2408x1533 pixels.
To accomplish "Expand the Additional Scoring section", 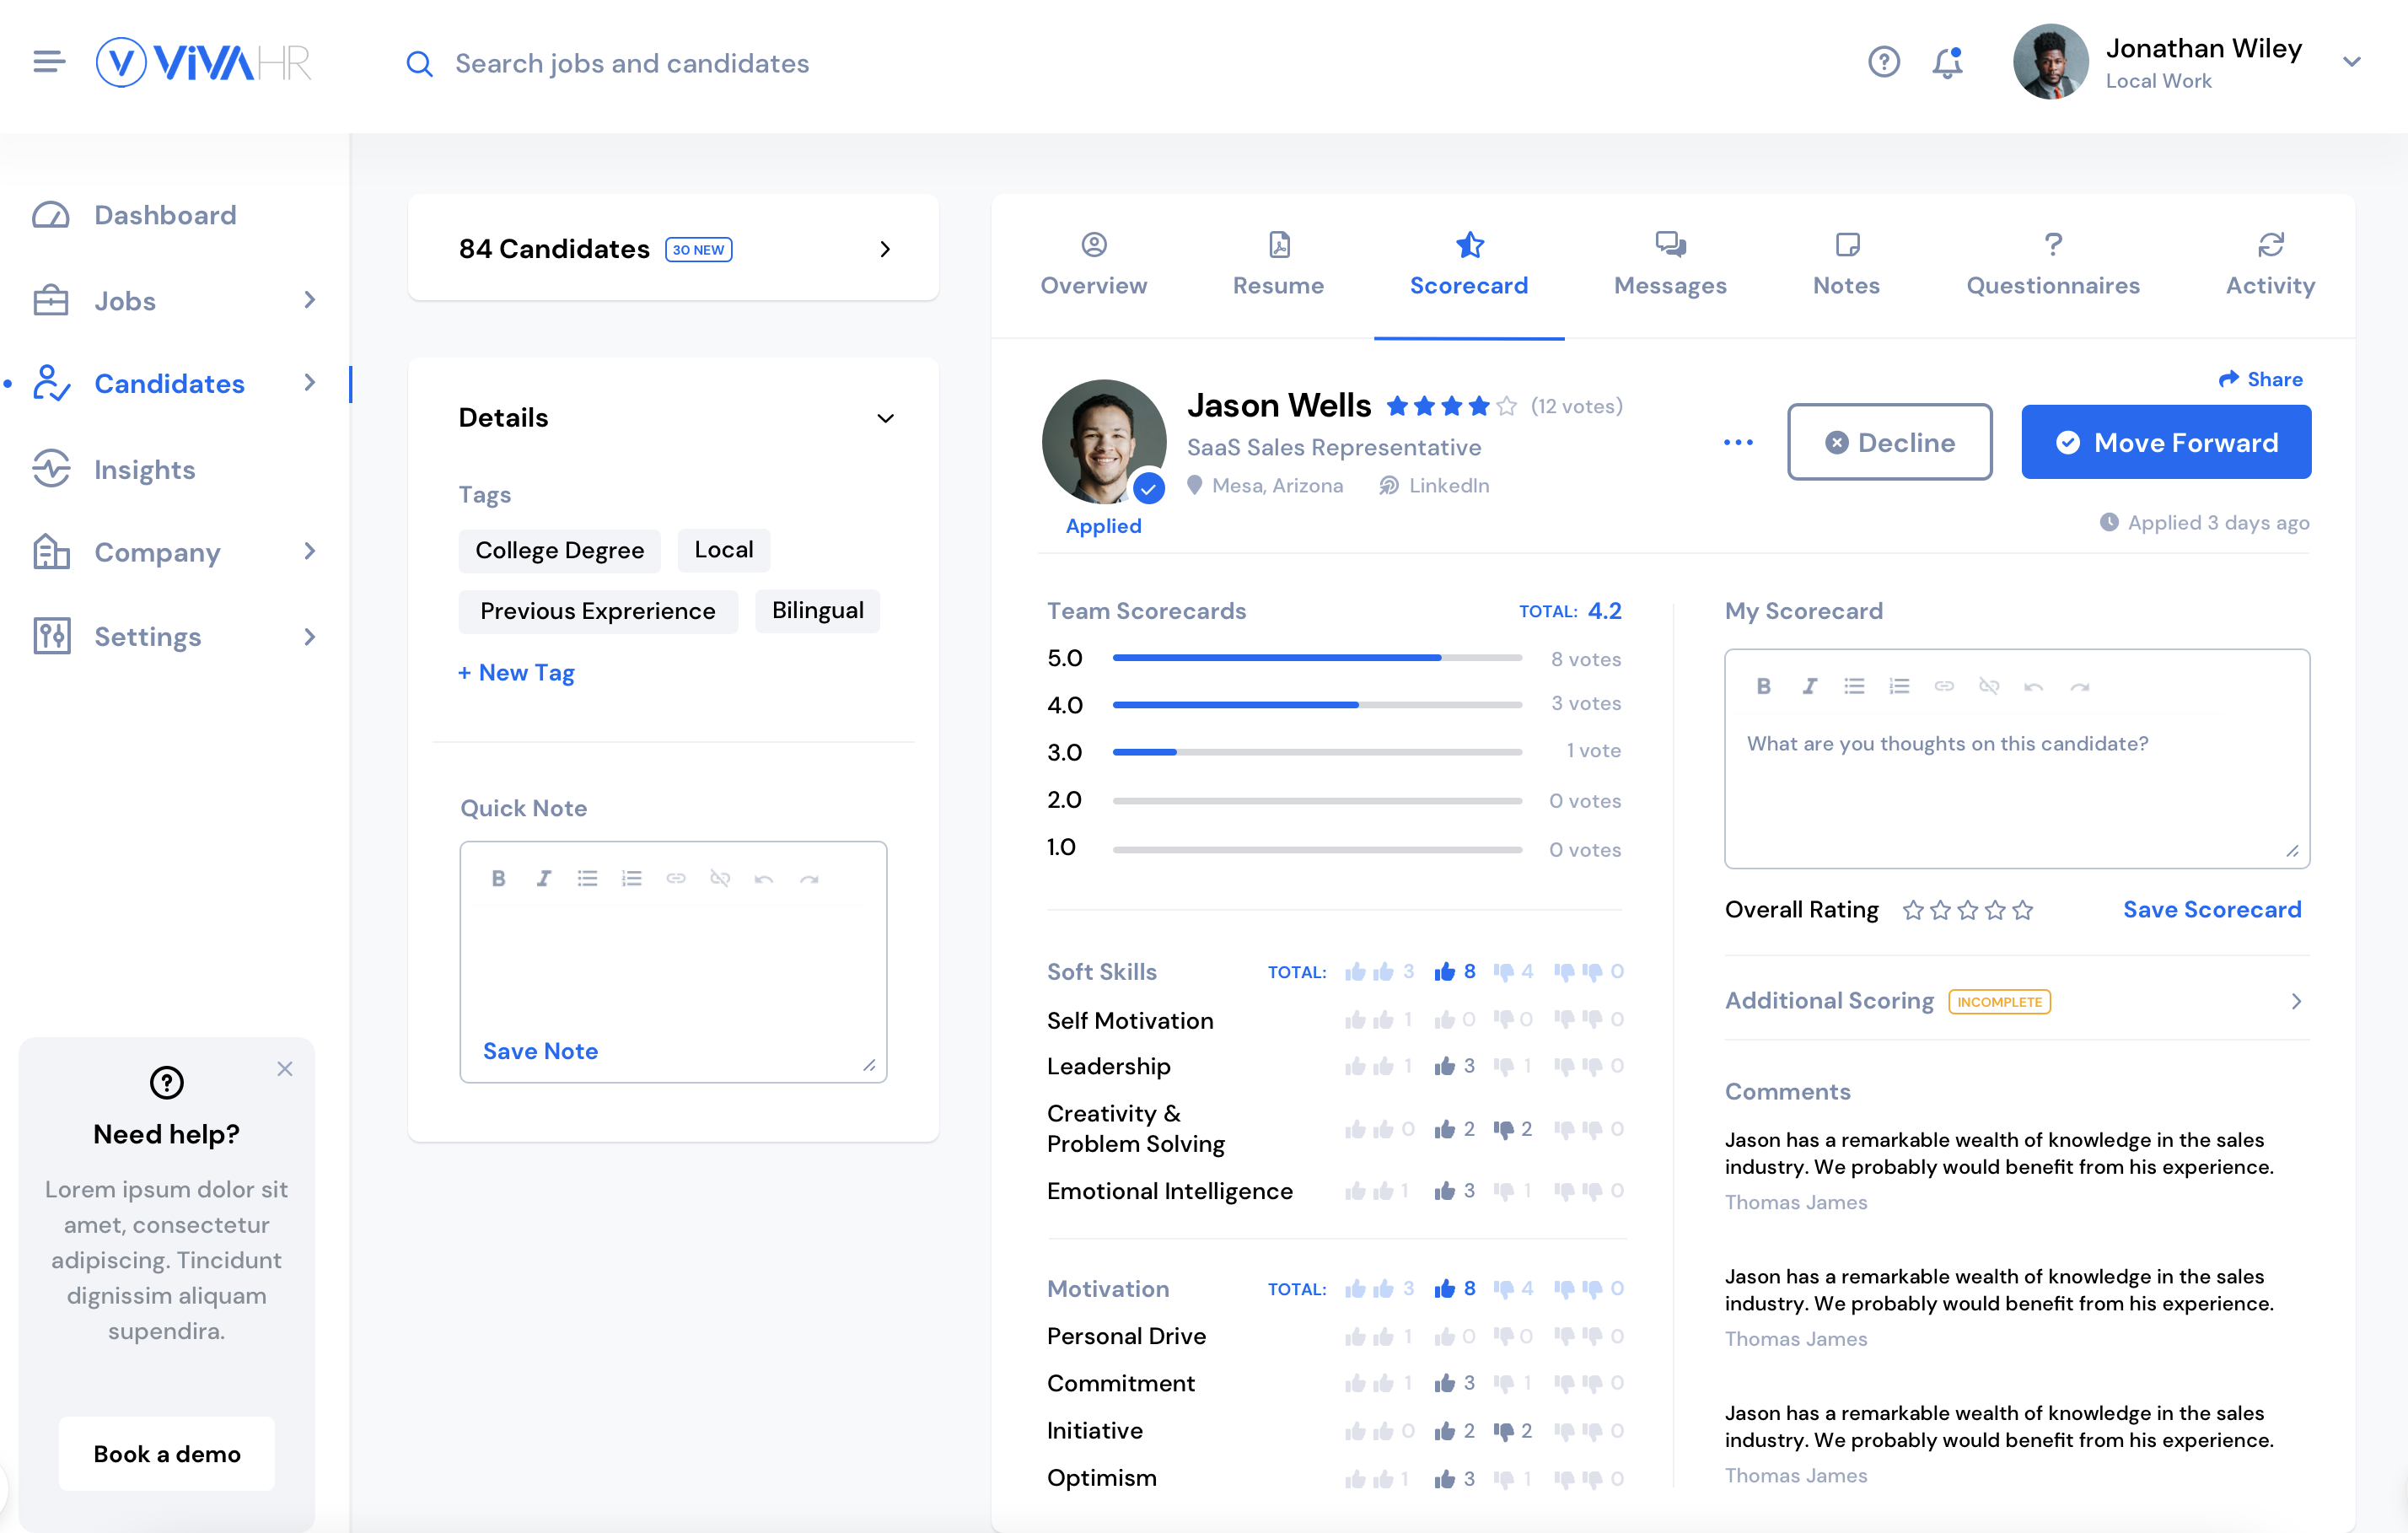I will pos(2296,1001).
